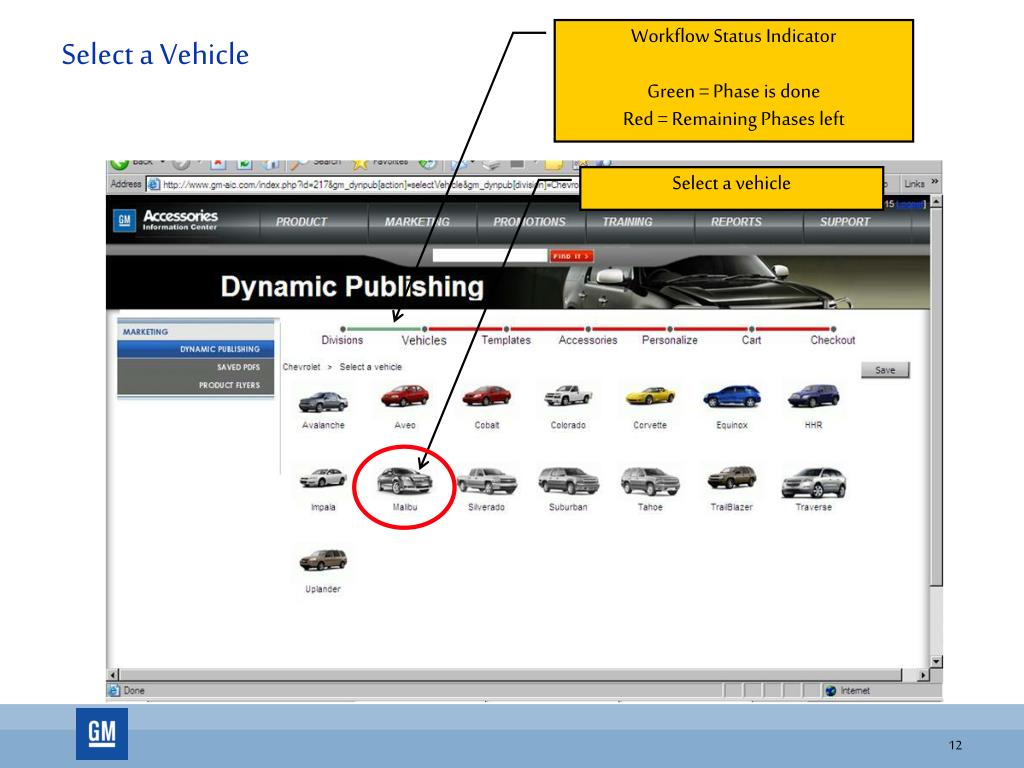Screen dimensions: 1024x768
Task: Click the horizontal scrollbar right arrow
Action: pos(923,675)
